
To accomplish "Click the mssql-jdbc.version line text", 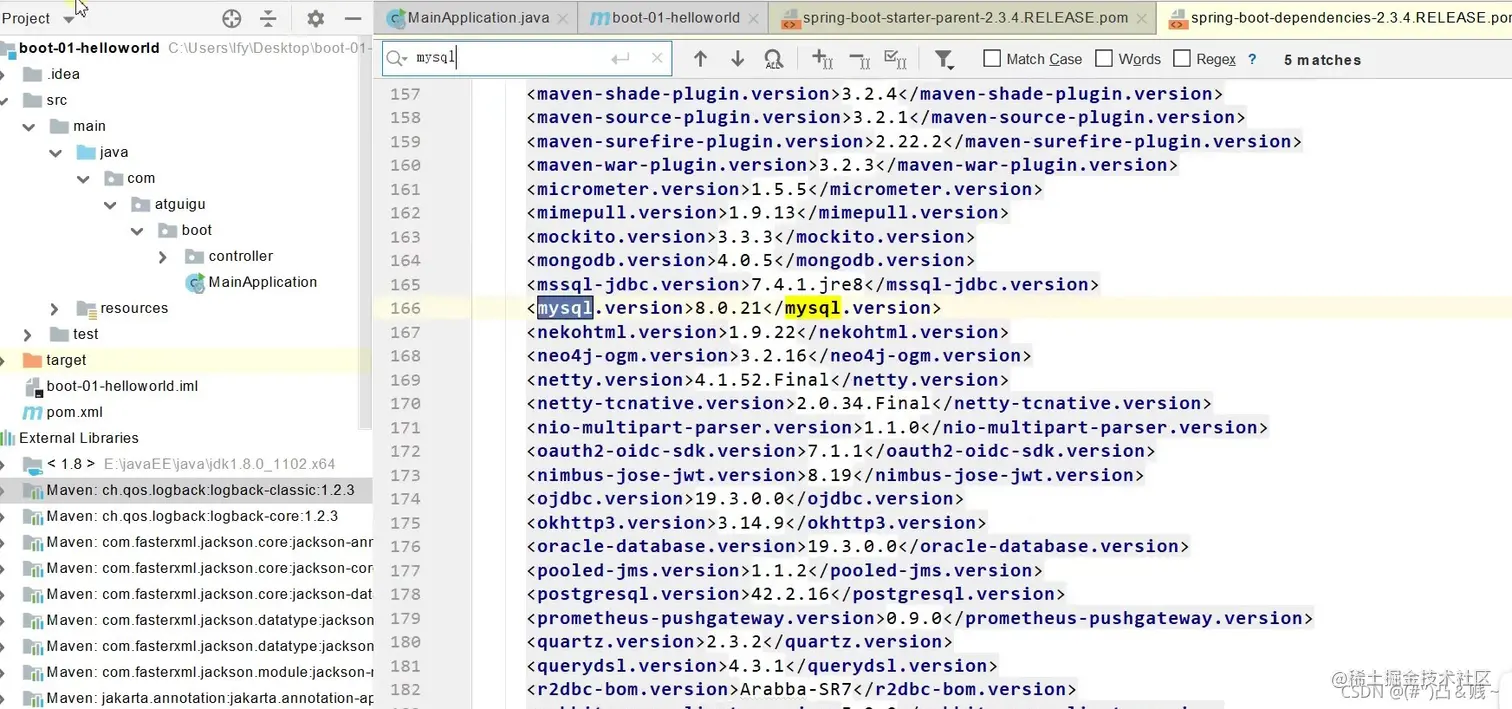I will [812, 284].
